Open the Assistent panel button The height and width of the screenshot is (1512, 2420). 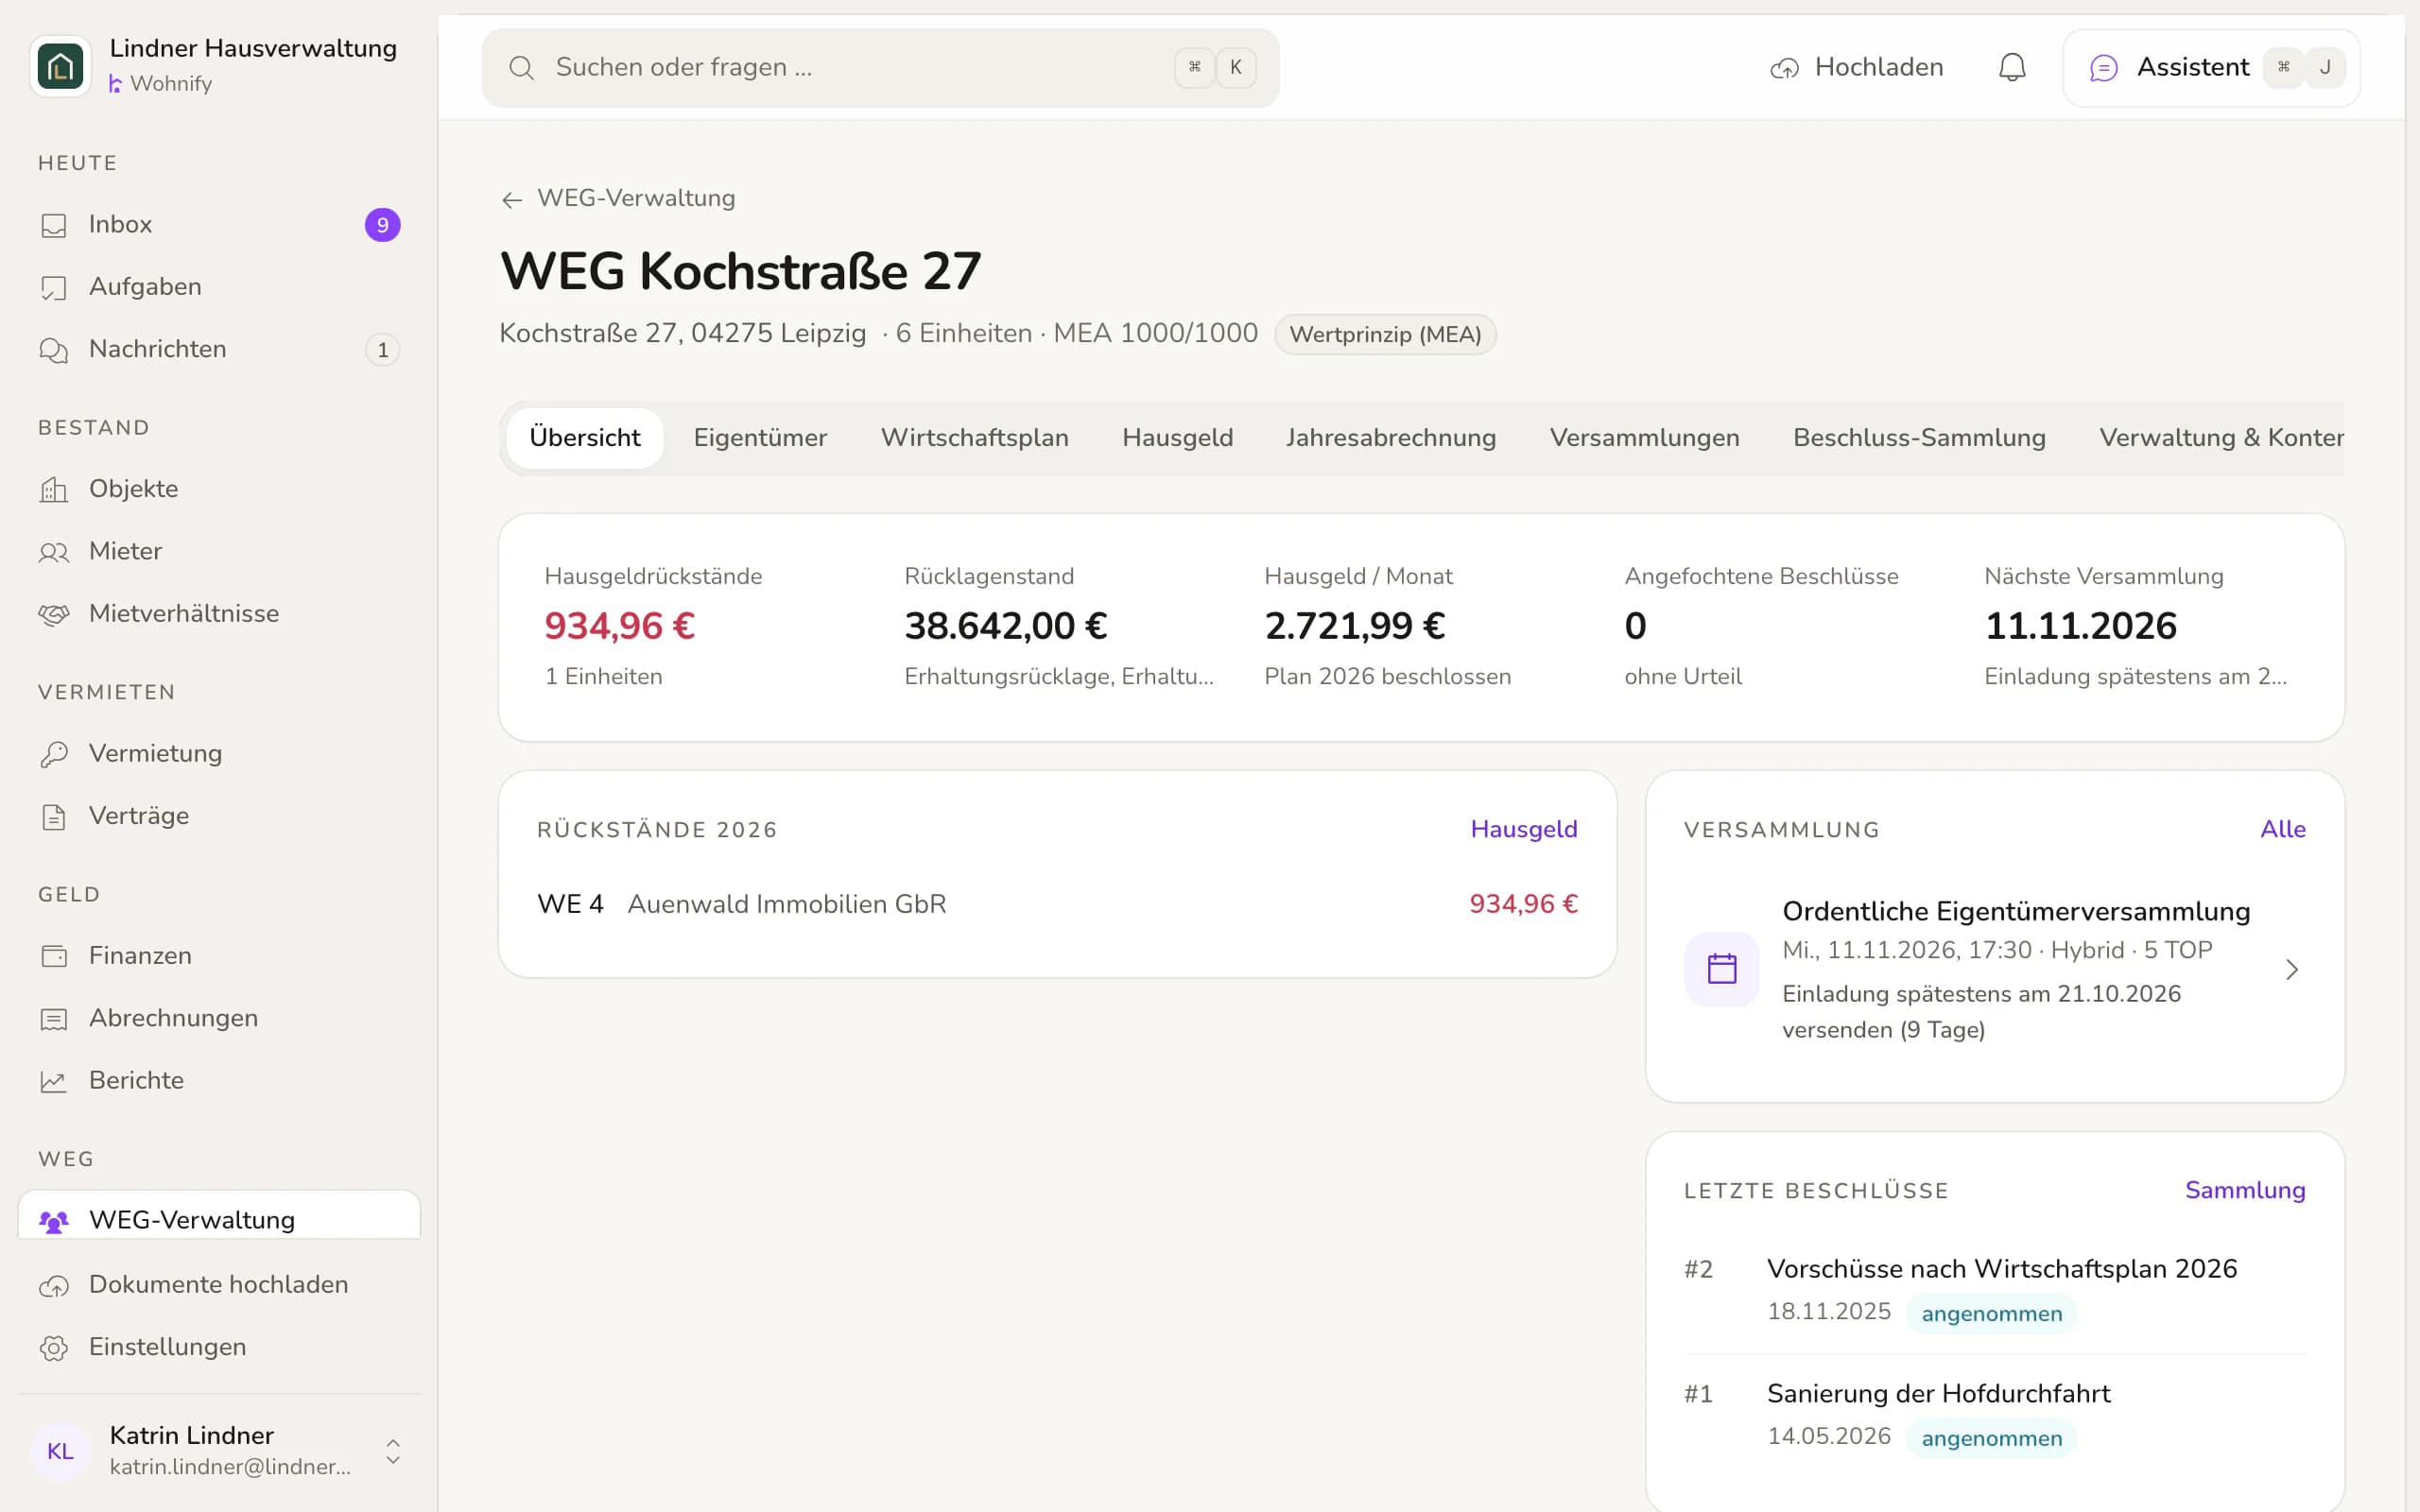click(x=2211, y=68)
